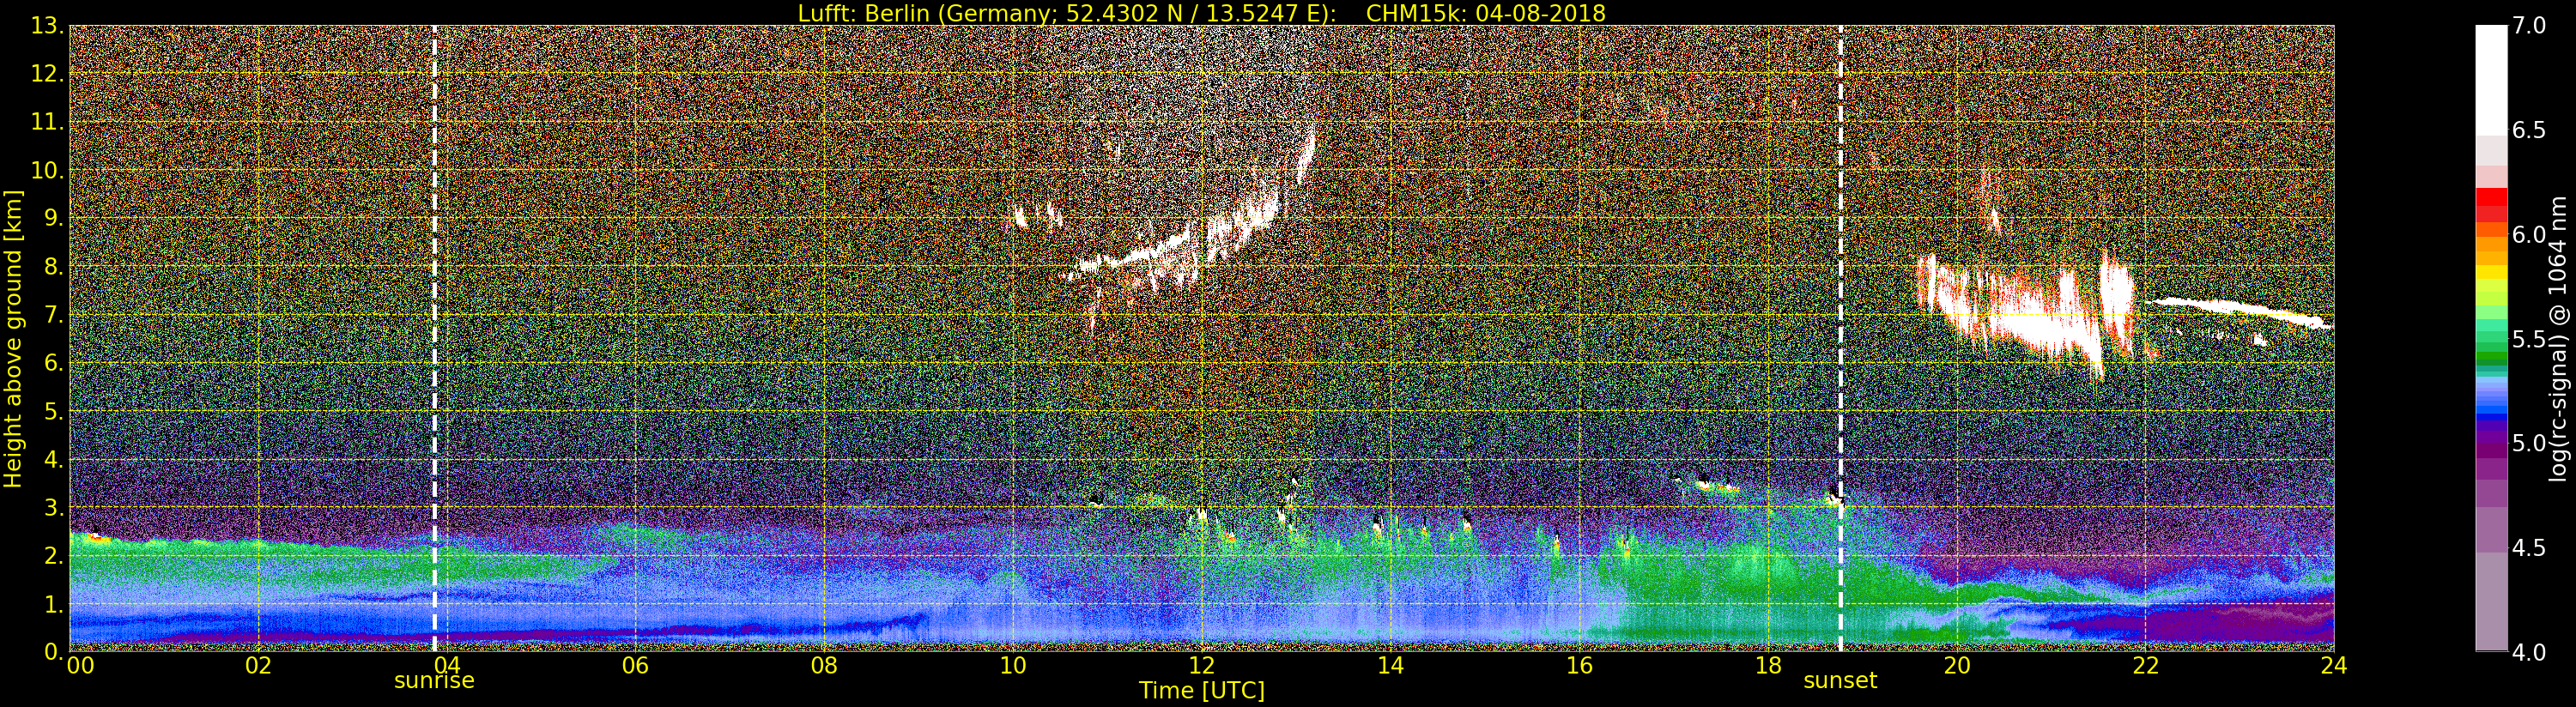Click the colorbar tick label '7.0'
This screenshot has width=2576, height=707.
coord(2528,26)
